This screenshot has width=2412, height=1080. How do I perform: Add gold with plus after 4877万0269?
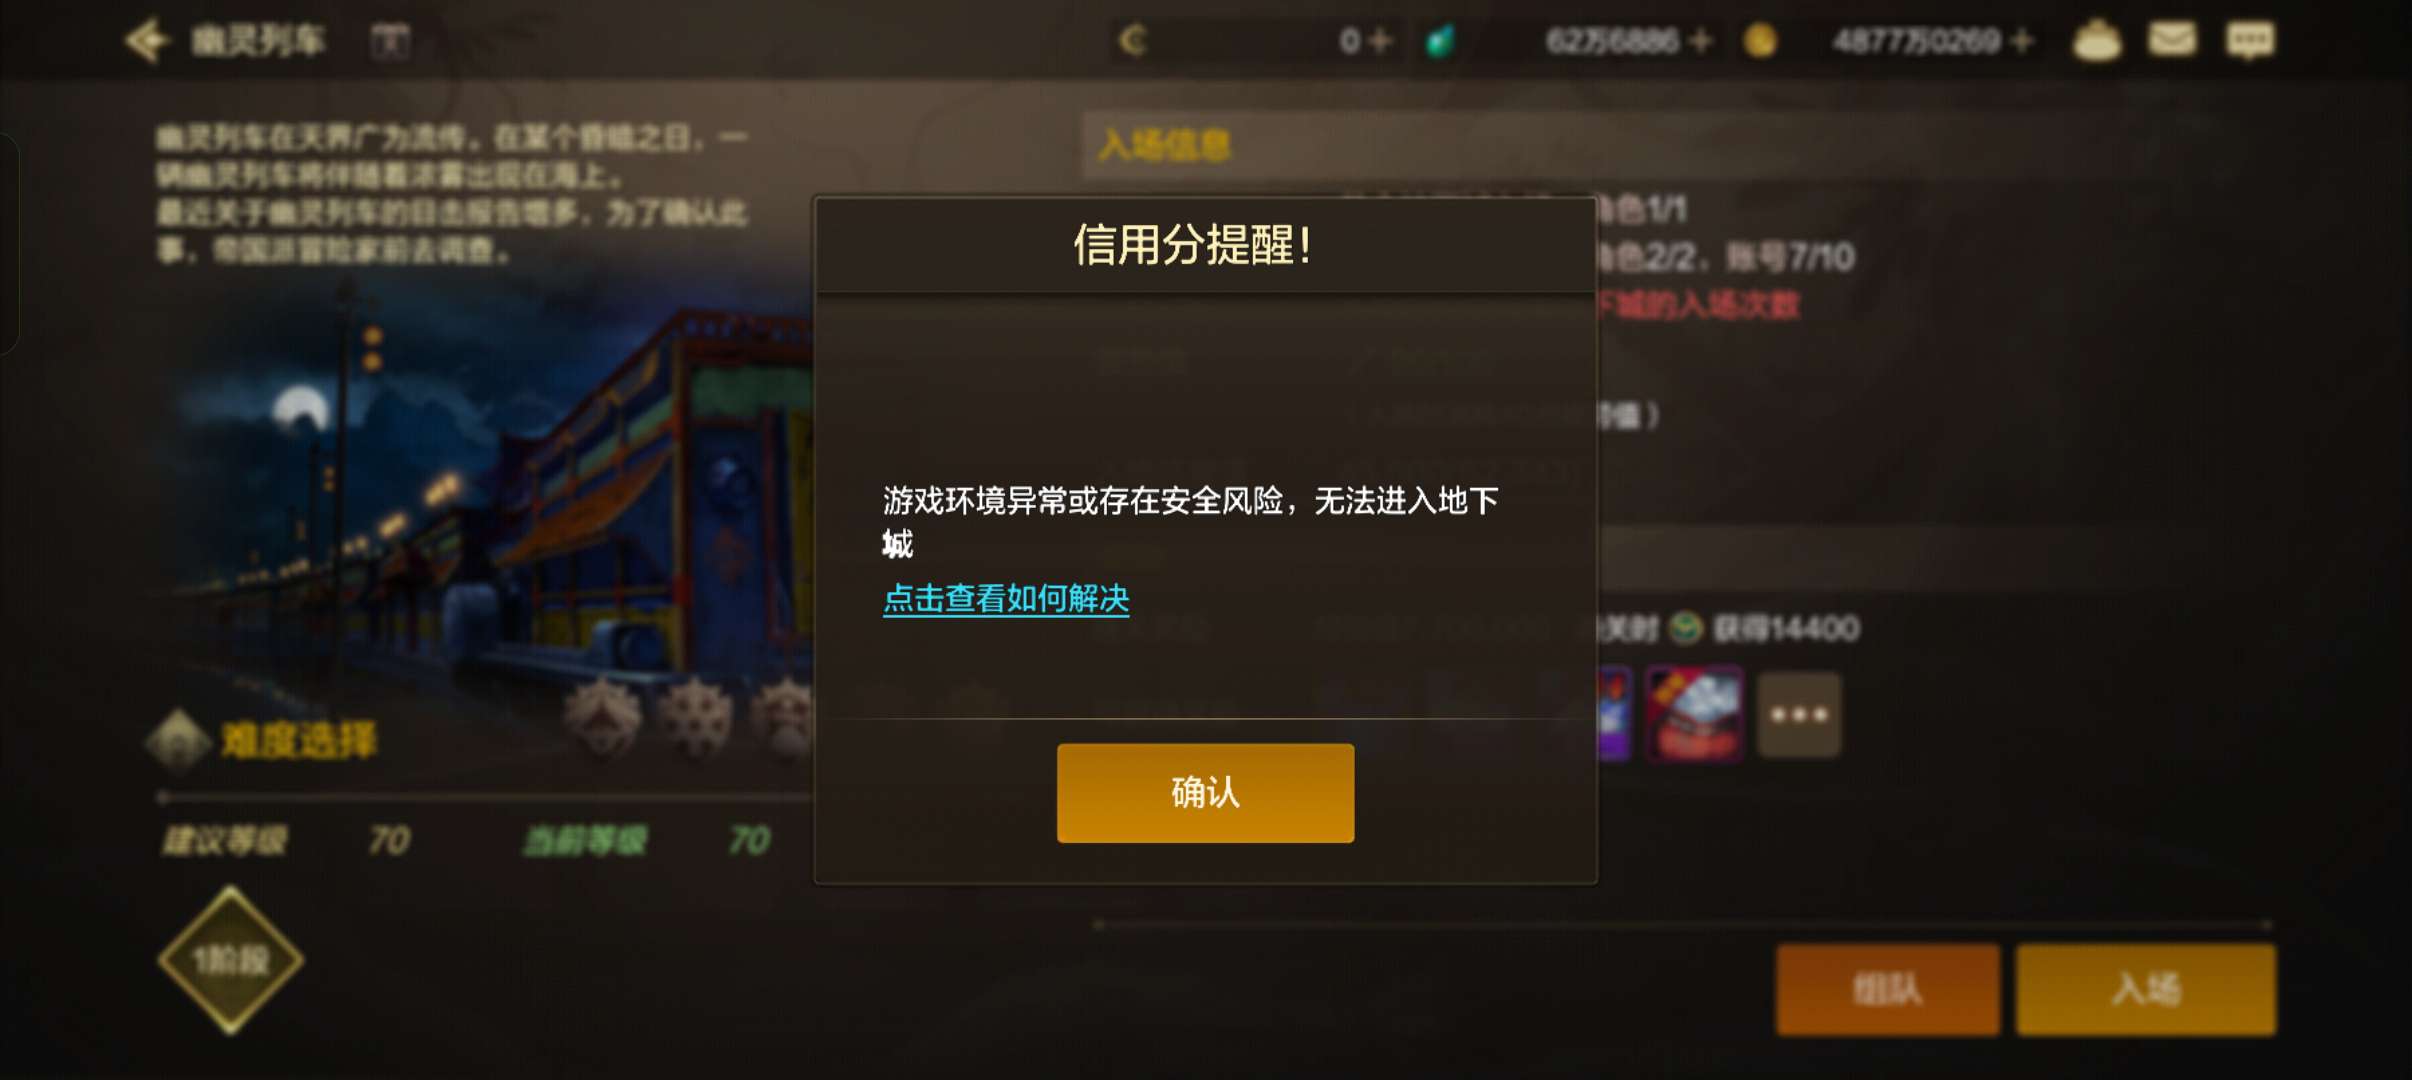[2021, 41]
